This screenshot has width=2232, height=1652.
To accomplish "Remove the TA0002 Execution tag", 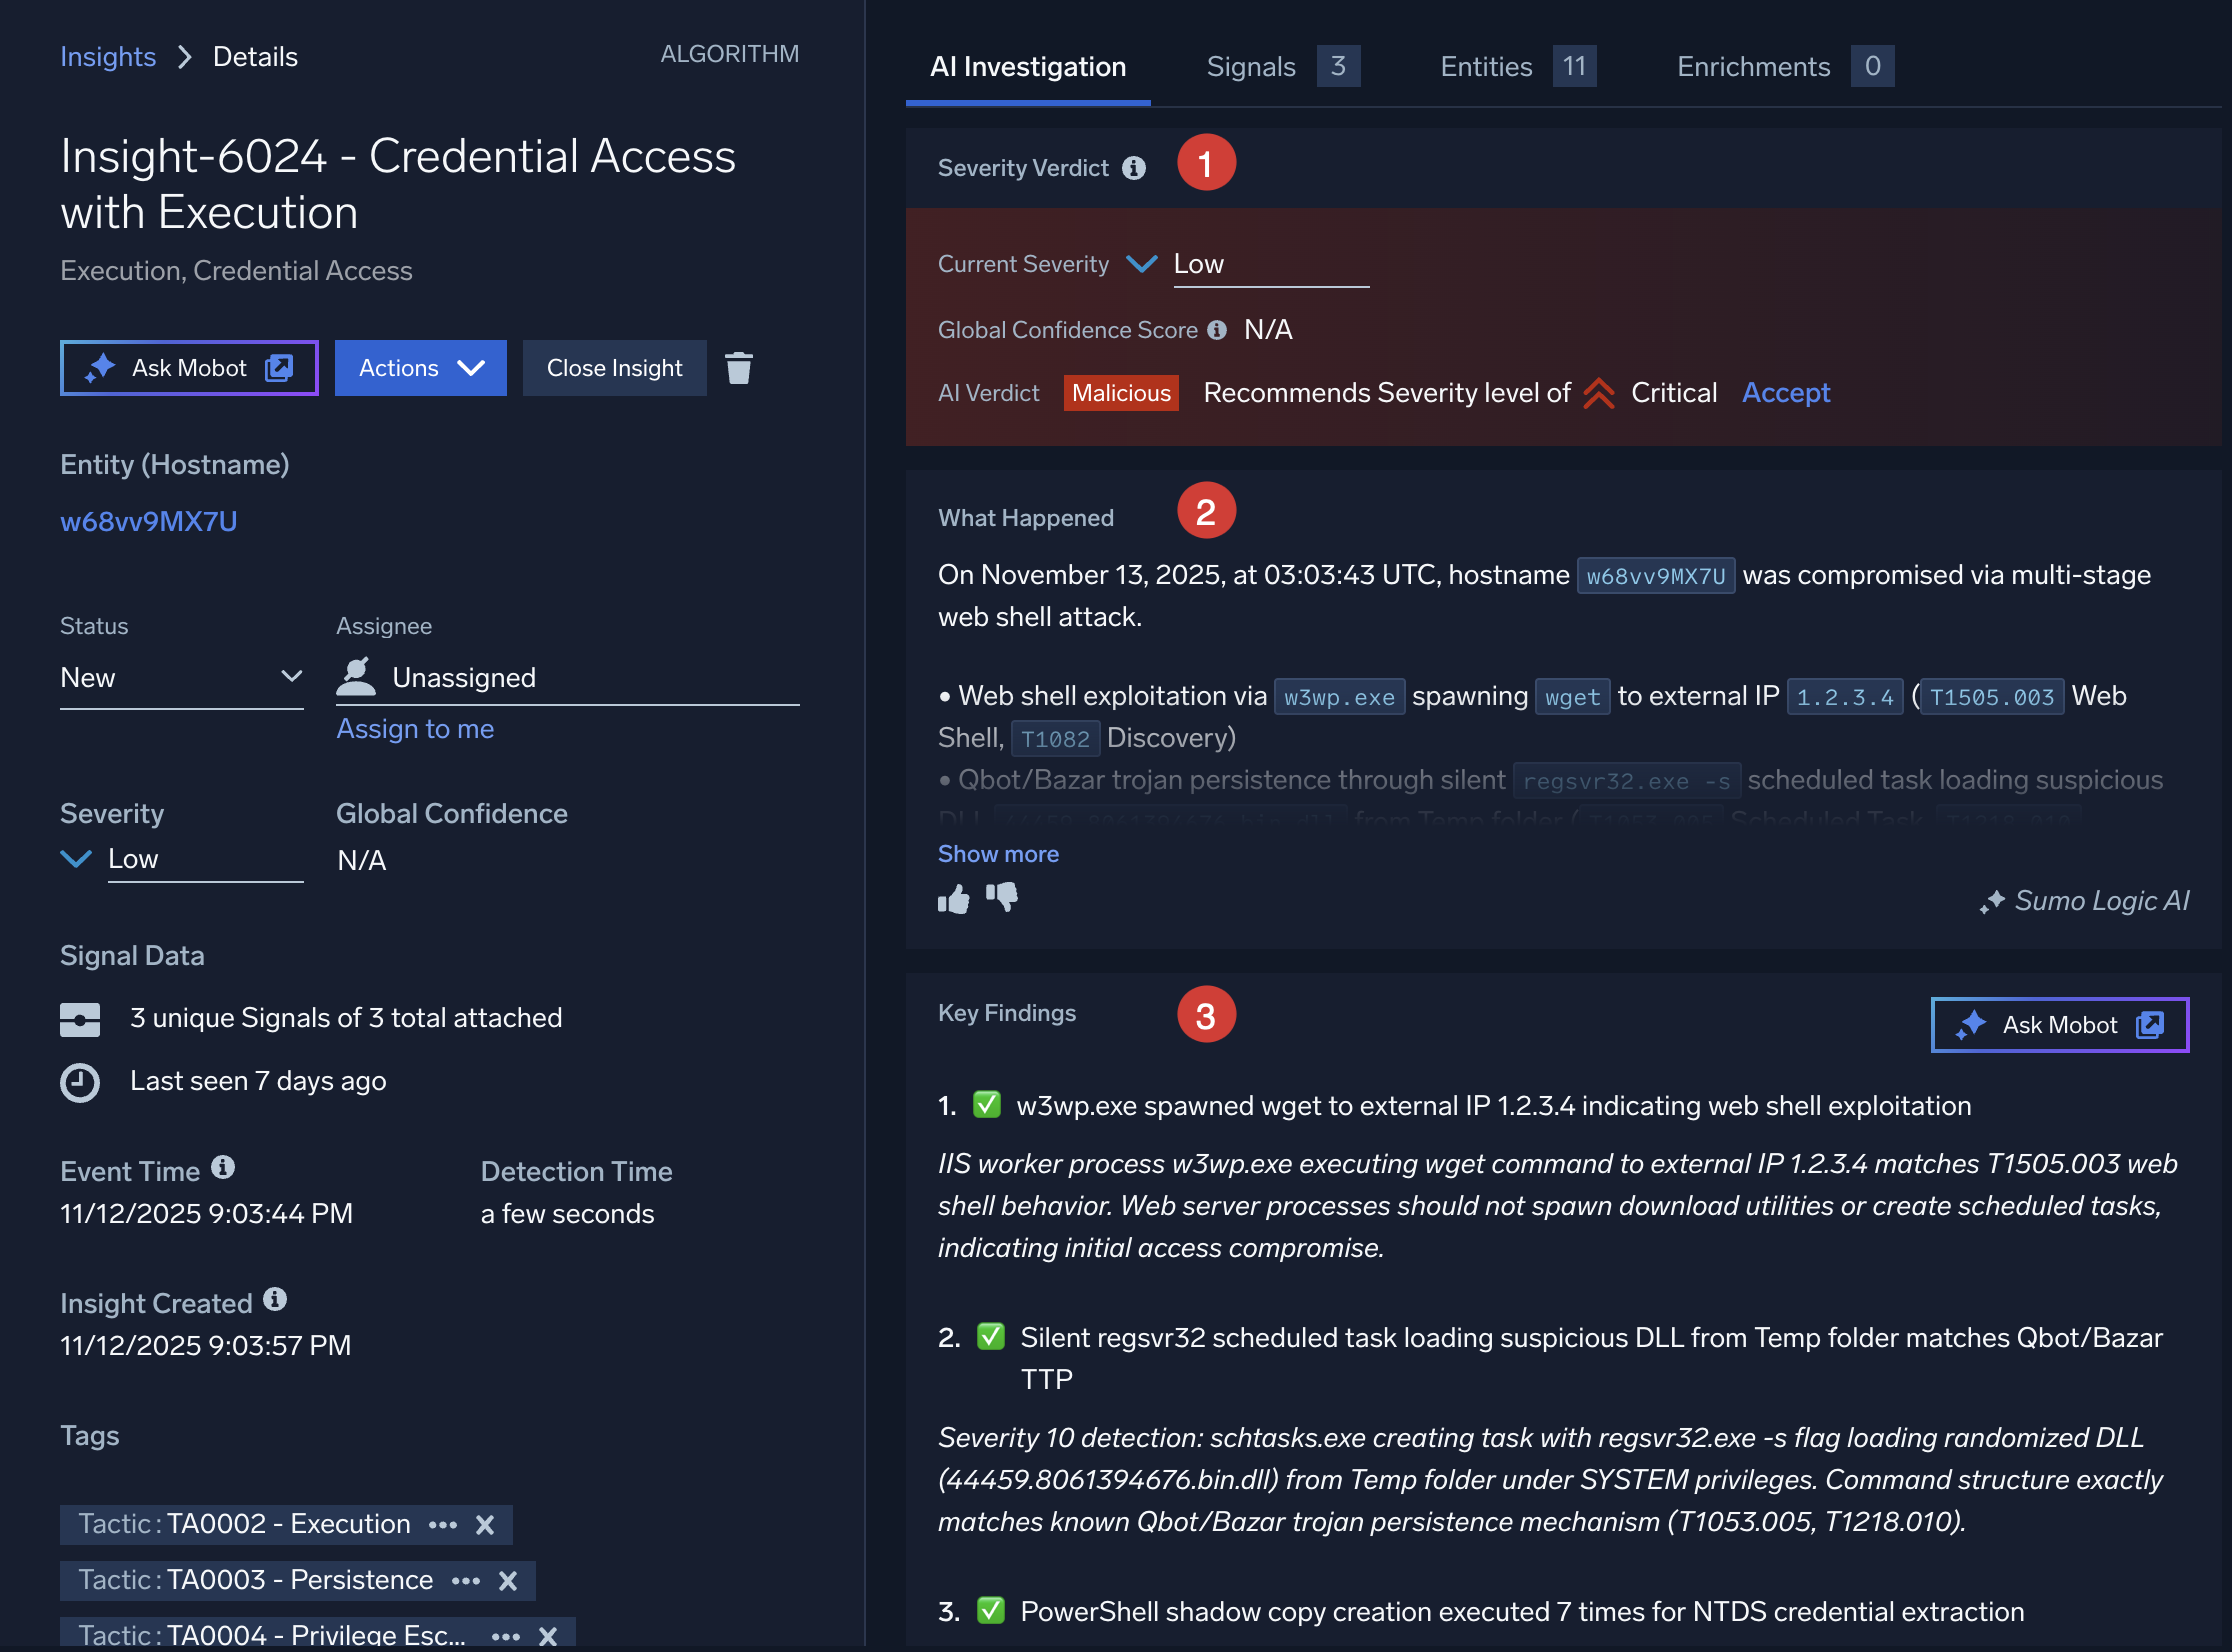I will coord(485,1525).
